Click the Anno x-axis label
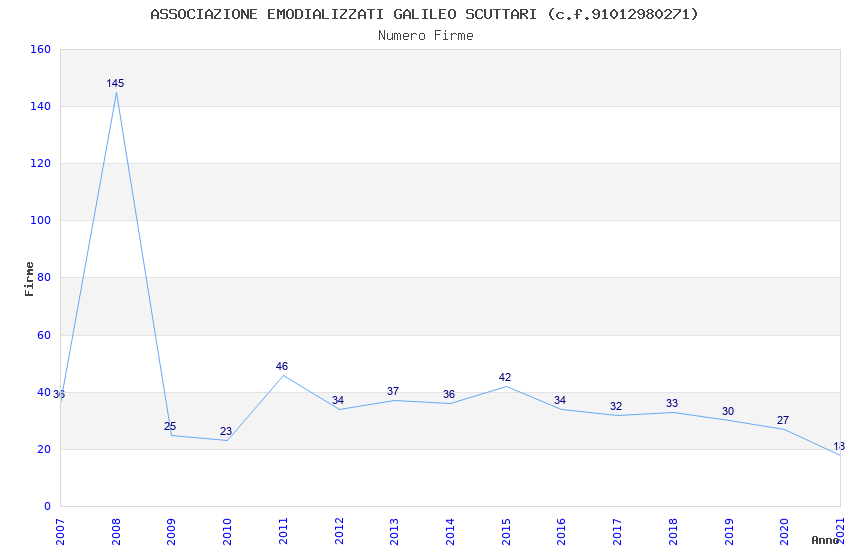 pyautogui.click(x=825, y=540)
